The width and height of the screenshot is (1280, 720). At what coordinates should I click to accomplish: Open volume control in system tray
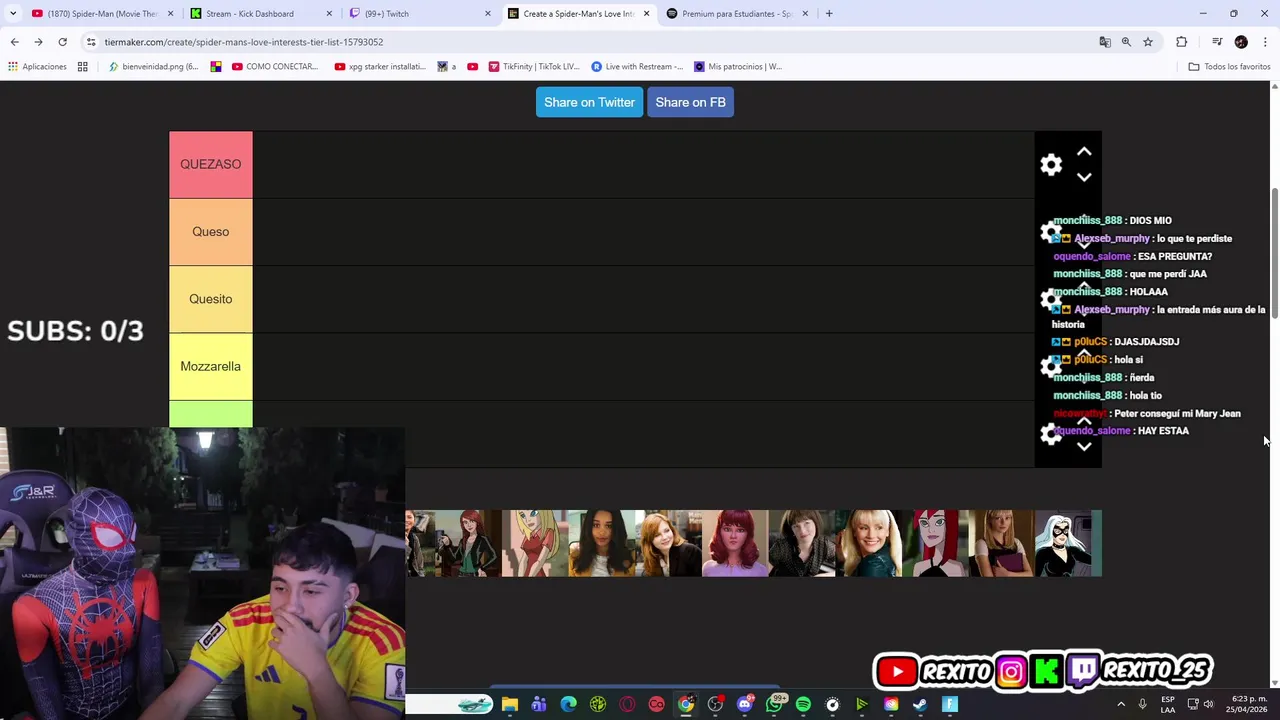[x=1208, y=704]
